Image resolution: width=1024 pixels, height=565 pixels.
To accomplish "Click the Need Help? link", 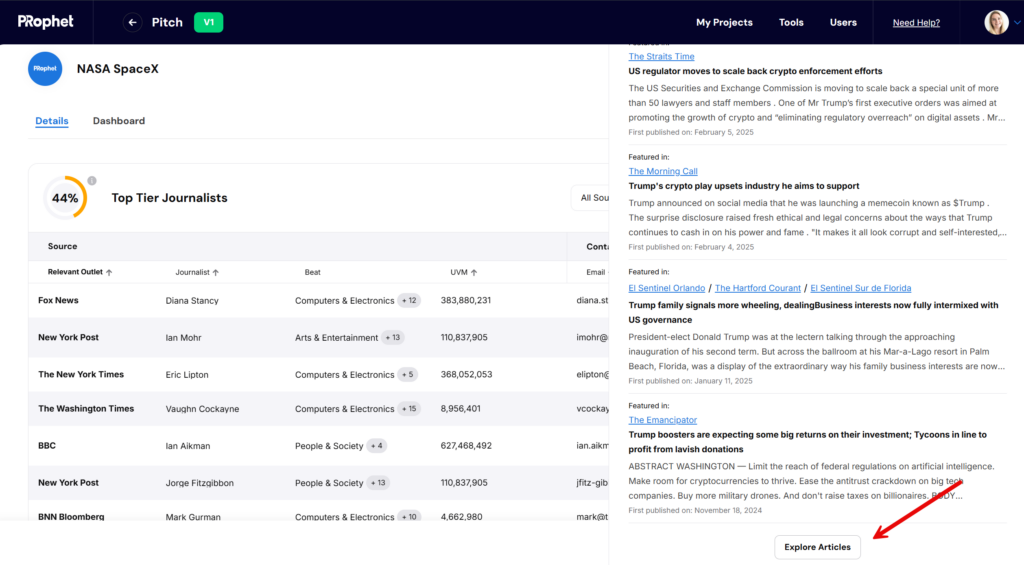I will coord(916,23).
